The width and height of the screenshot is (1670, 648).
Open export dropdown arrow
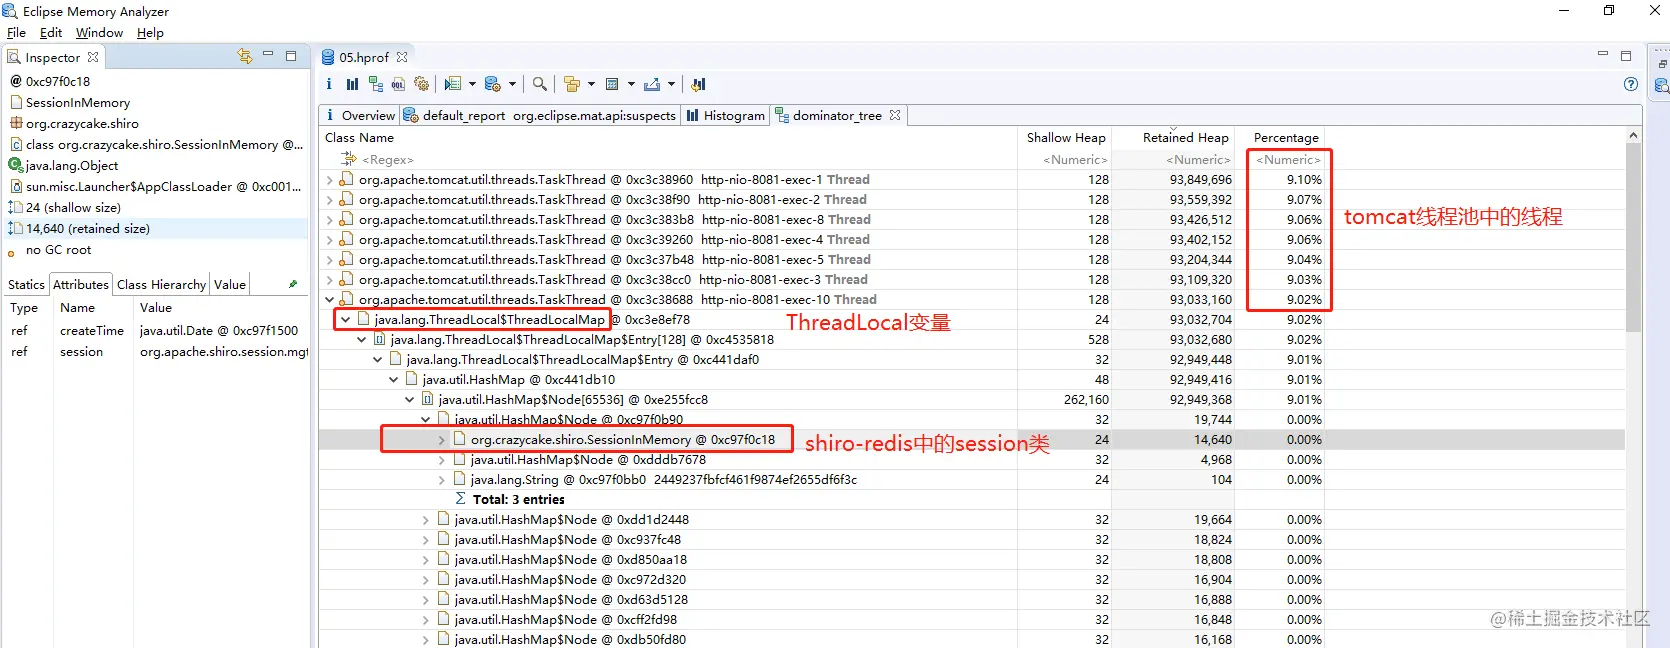point(671,84)
